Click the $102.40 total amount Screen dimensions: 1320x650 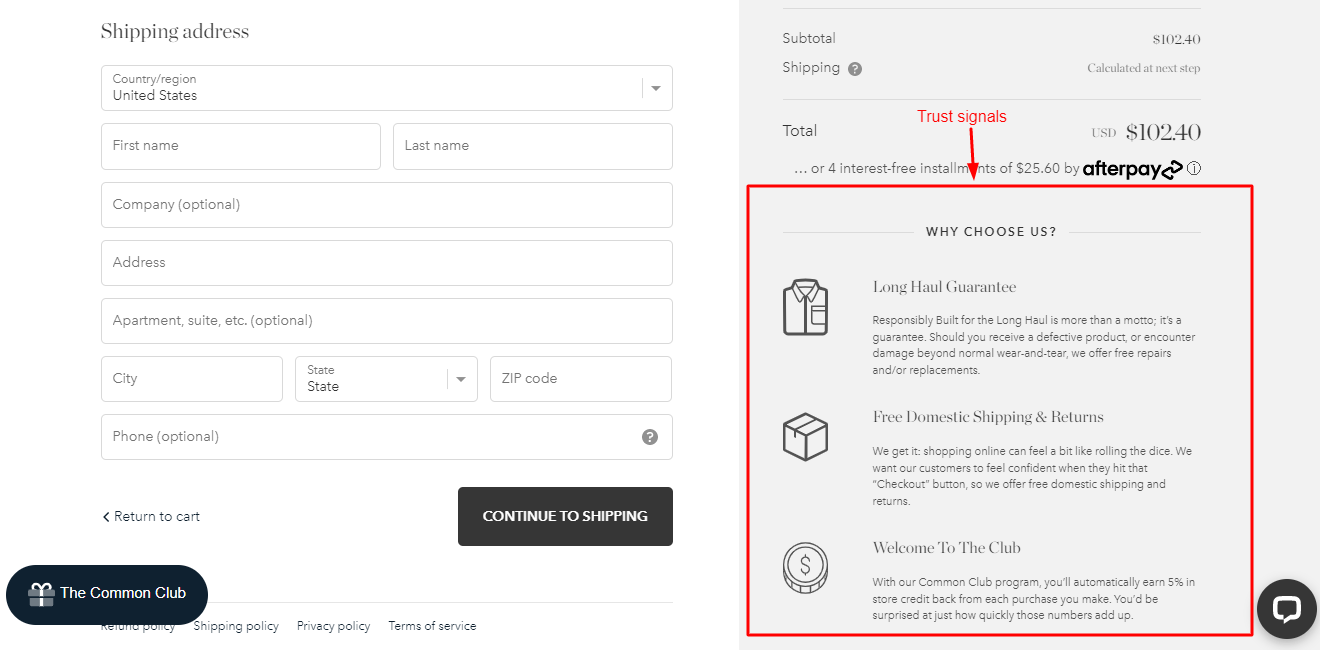[x=1163, y=132]
